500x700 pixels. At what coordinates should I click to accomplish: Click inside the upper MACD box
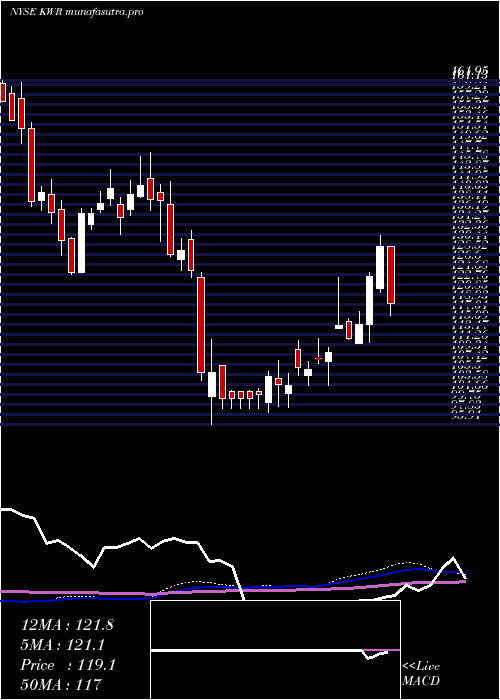click(275, 624)
